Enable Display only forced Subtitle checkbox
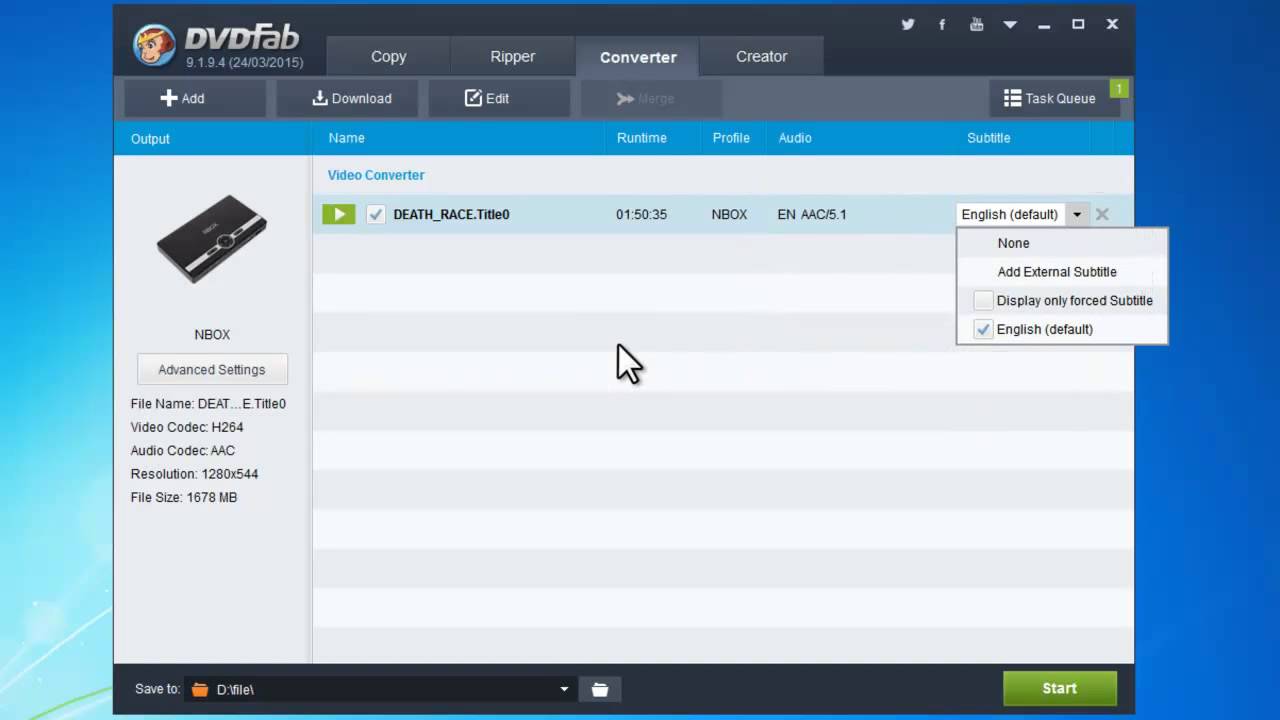1280x720 pixels. tap(983, 301)
